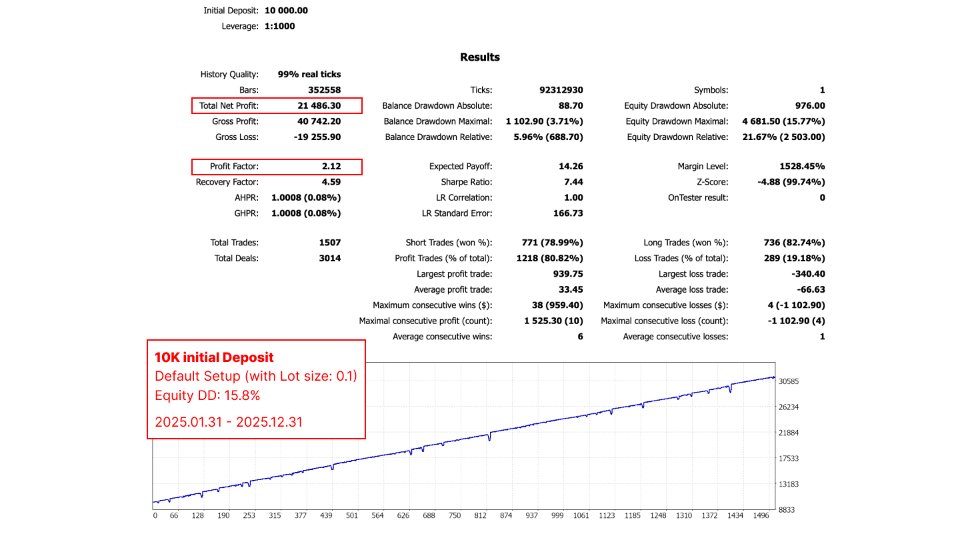
Task: Click the Symbols label
Action: point(711,90)
